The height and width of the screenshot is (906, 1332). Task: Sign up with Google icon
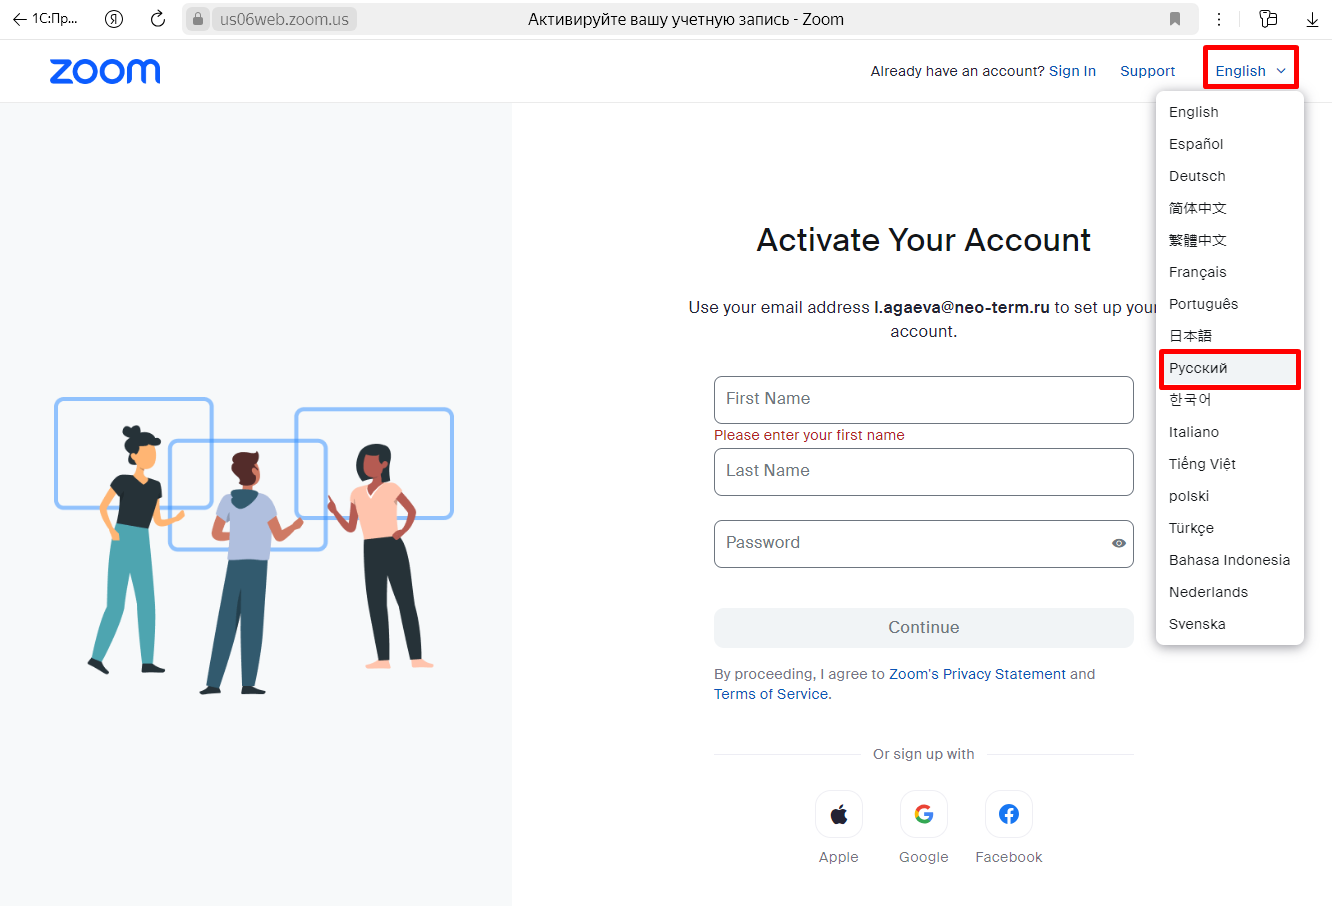[x=924, y=814]
